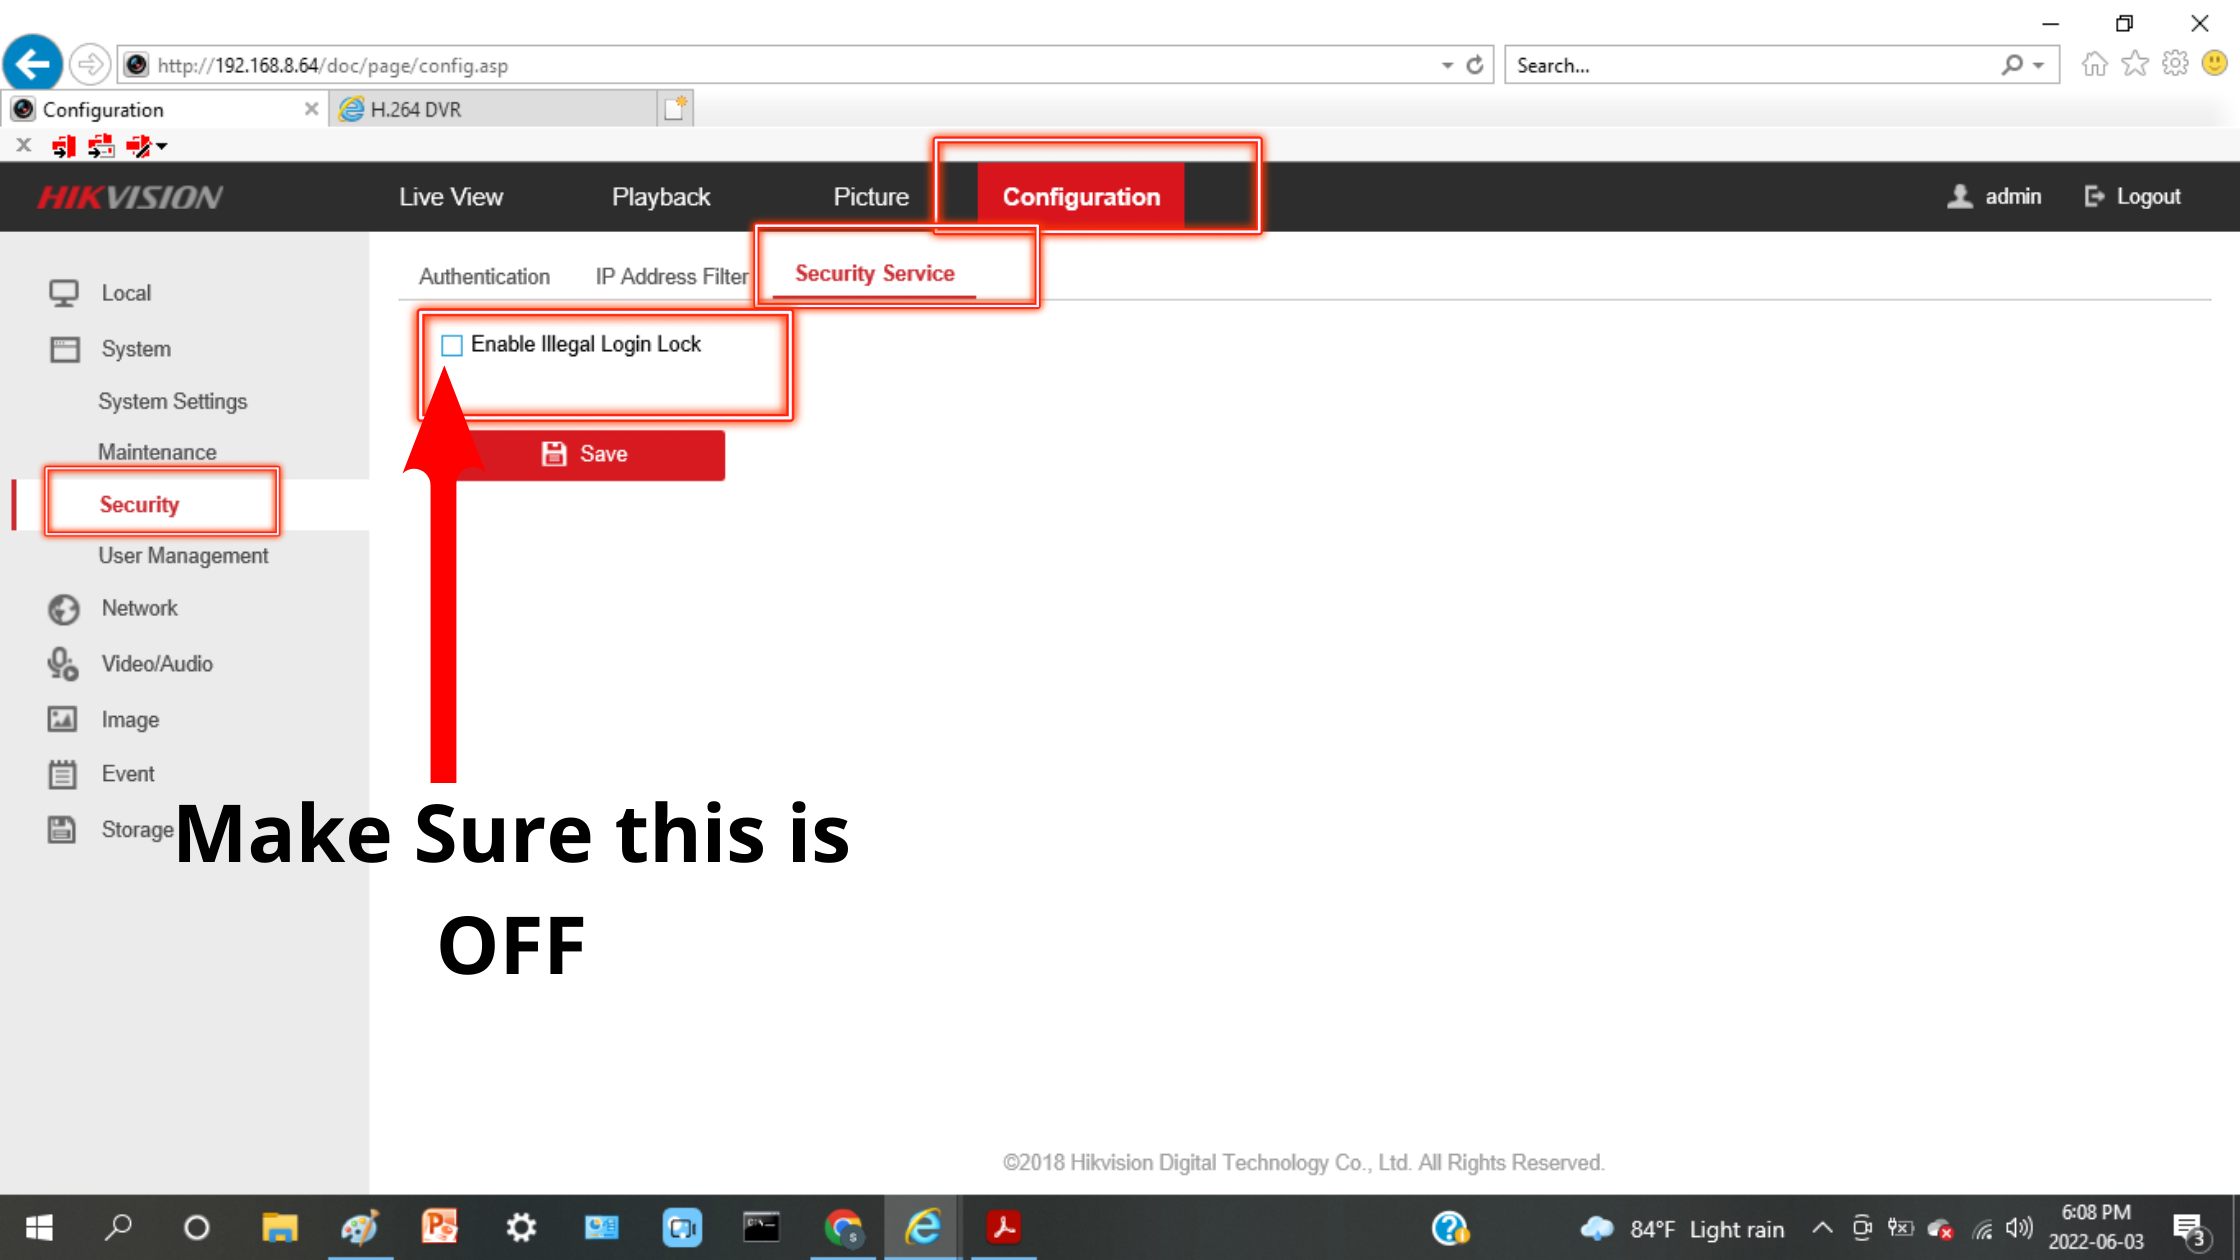Image resolution: width=2240 pixels, height=1260 pixels.
Task: Select the Security Service tab
Action: click(x=874, y=272)
